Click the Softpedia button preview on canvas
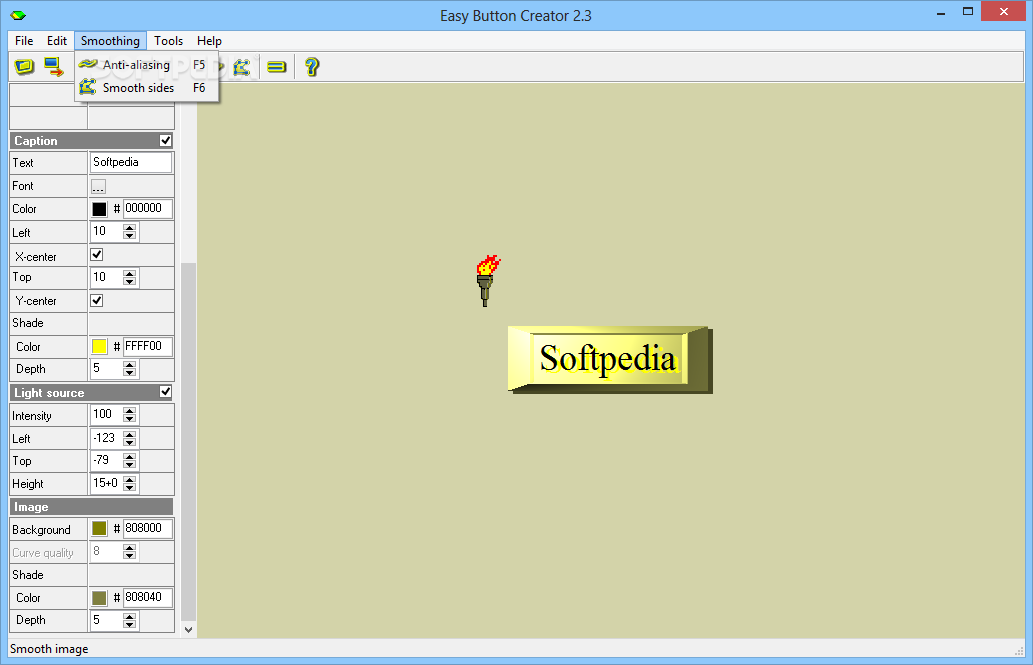This screenshot has width=1033, height=665. coord(610,360)
